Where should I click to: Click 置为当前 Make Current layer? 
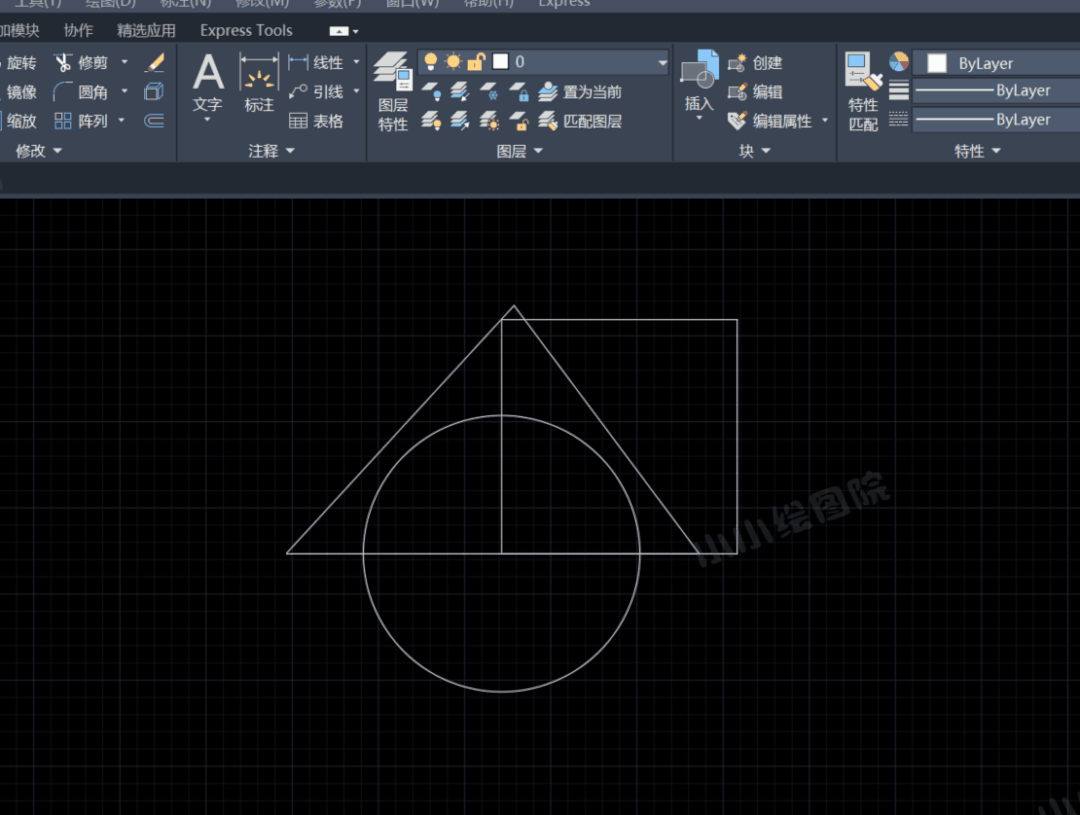[580, 92]
